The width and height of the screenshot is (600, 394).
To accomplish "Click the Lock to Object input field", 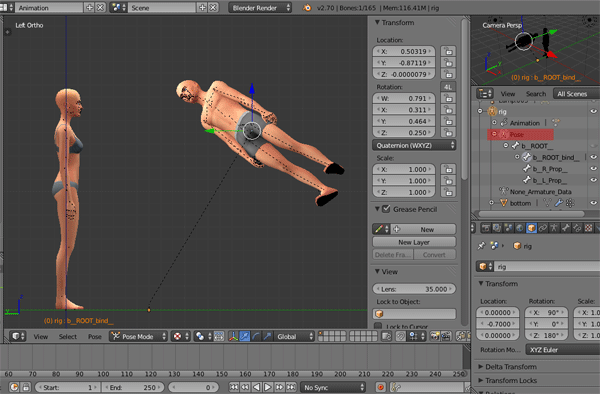I will (414, 314).
